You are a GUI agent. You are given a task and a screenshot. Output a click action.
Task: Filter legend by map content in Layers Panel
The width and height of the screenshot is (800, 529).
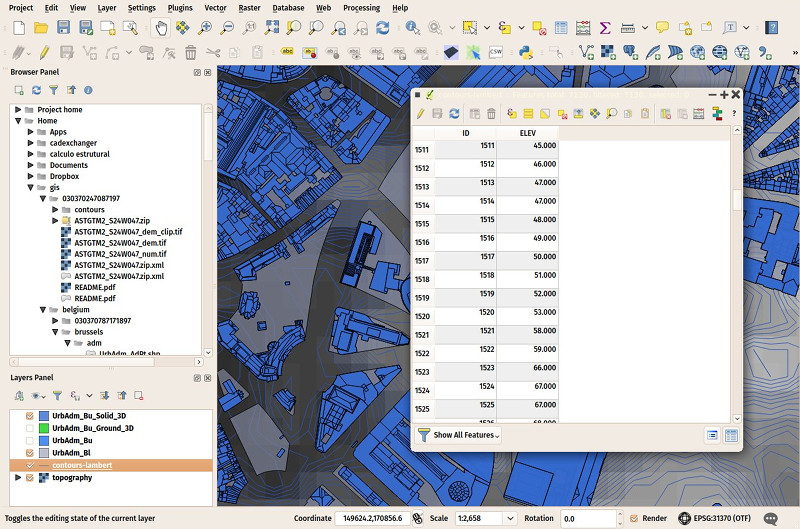coord(57,395)
